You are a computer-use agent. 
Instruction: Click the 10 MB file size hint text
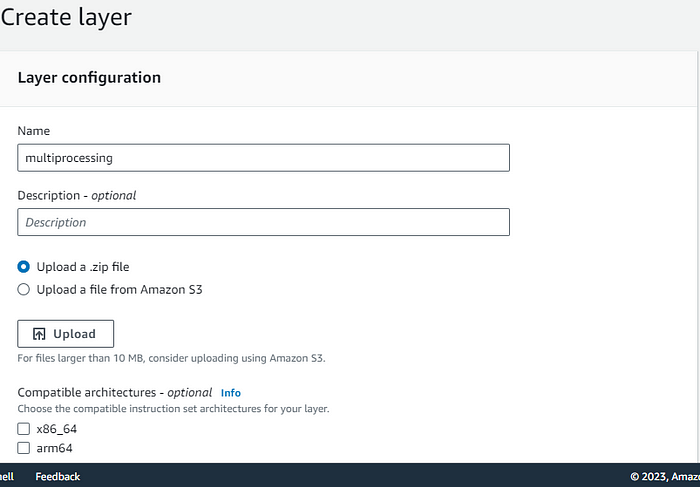click(171, 358)
